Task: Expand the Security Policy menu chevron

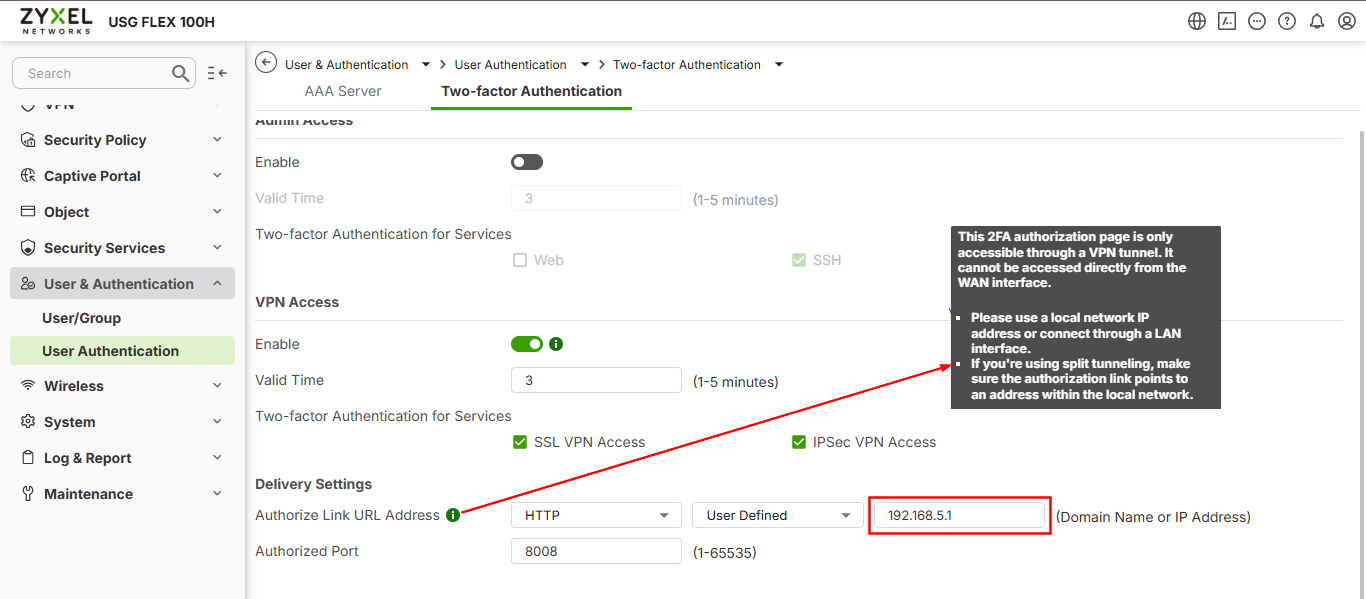Action: click(217, 140)
